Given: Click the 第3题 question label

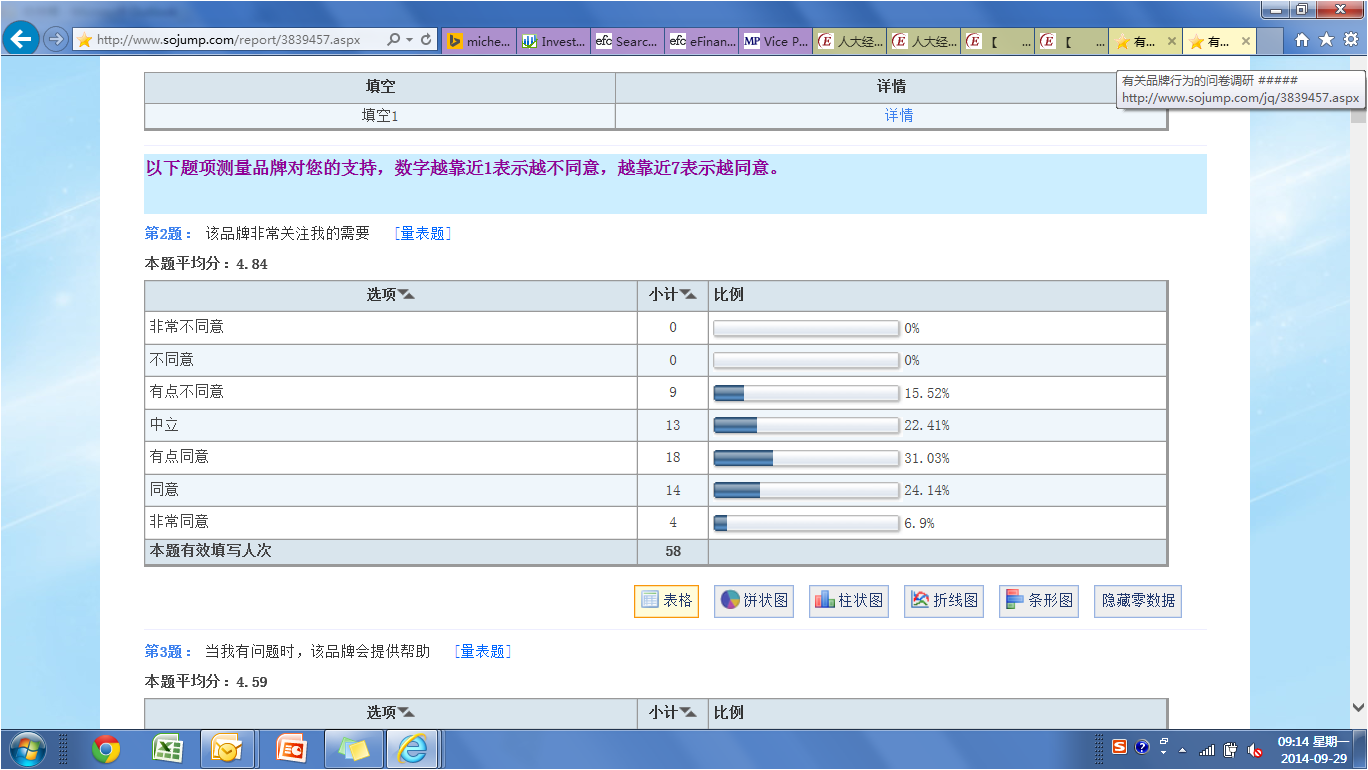Looking at the screenshot, I should pos(169,651).
